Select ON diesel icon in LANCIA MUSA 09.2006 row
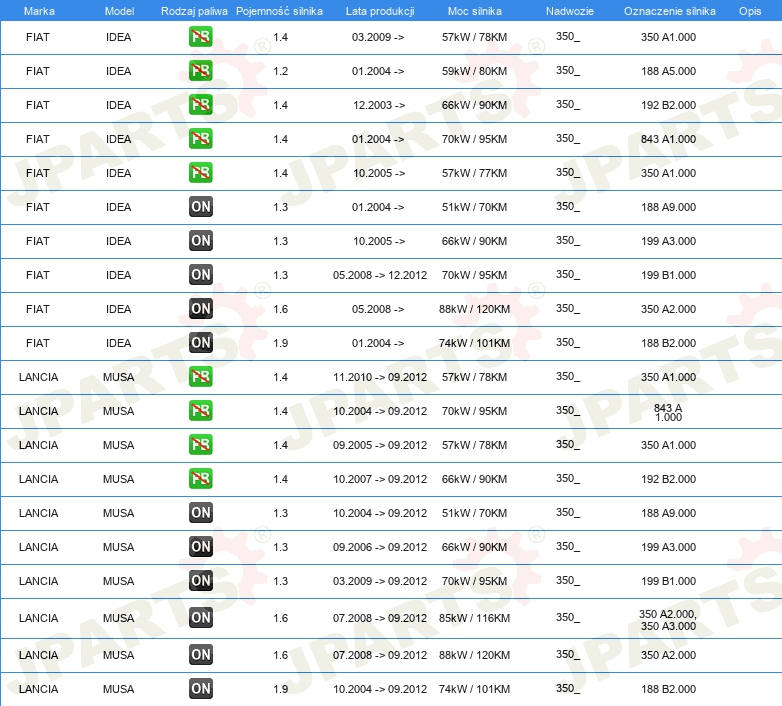 click(200, 546)
